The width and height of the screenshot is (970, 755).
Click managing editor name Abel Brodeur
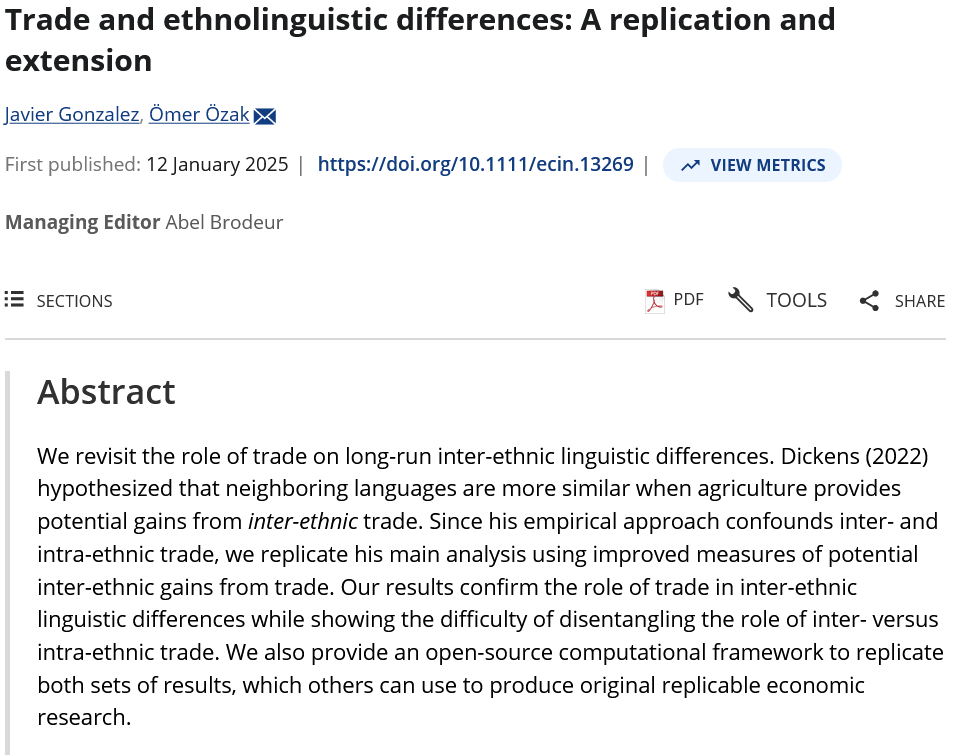pos(224,222)
